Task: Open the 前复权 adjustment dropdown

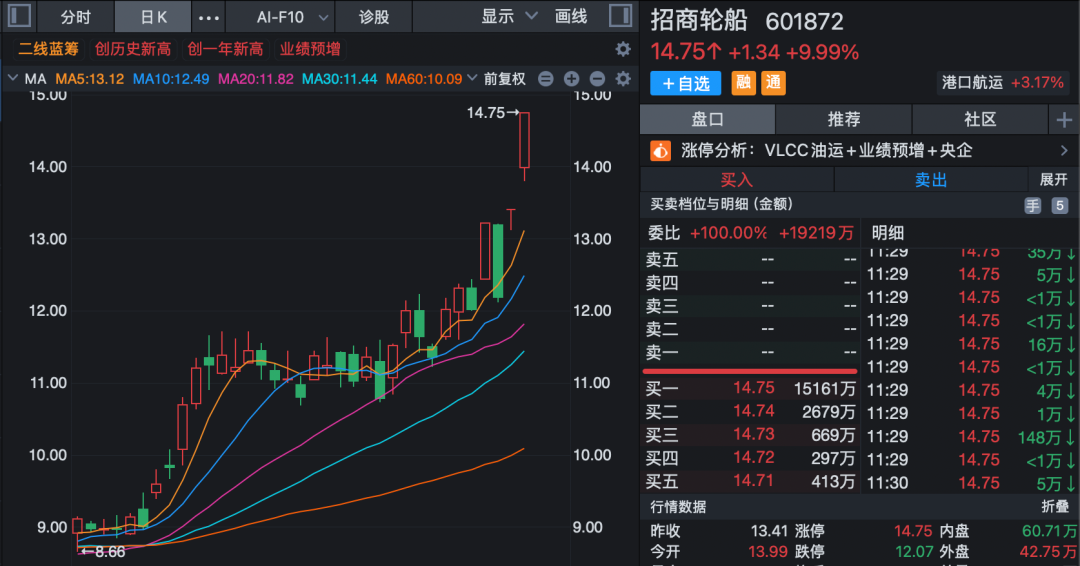Action: (504, 79)
